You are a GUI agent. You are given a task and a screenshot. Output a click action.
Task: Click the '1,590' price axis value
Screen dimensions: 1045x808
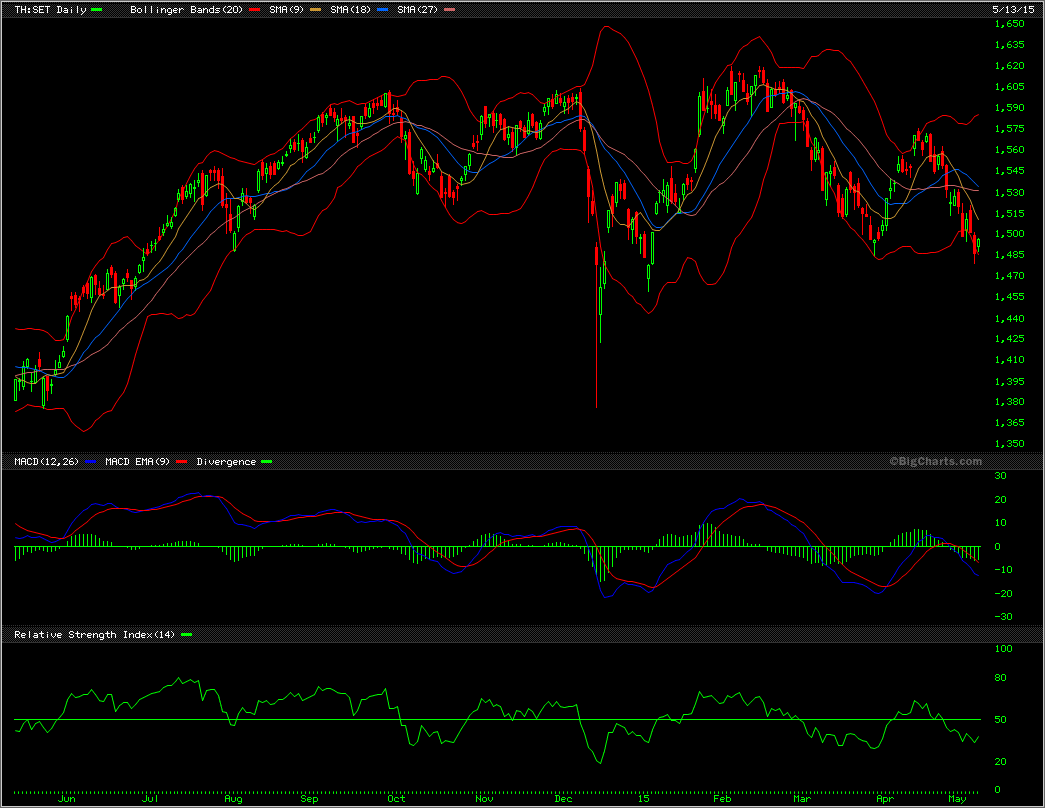1009,107
